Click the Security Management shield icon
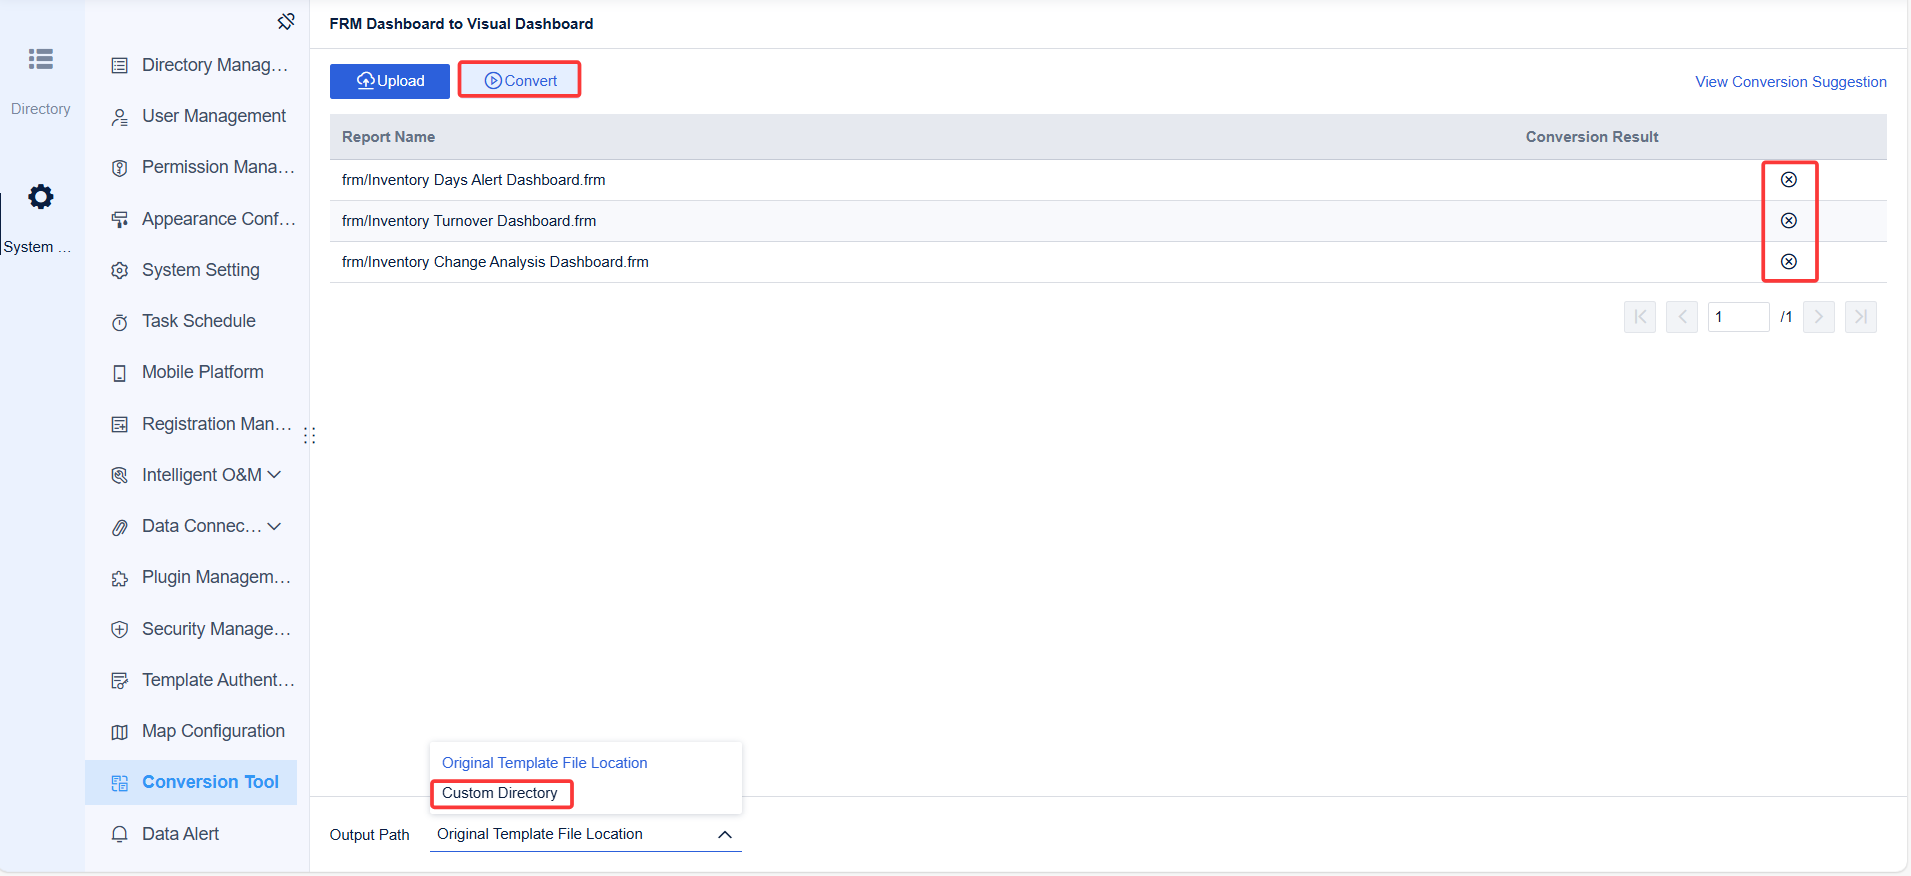This screenshot has width=1911, height=876. point(120,630)
